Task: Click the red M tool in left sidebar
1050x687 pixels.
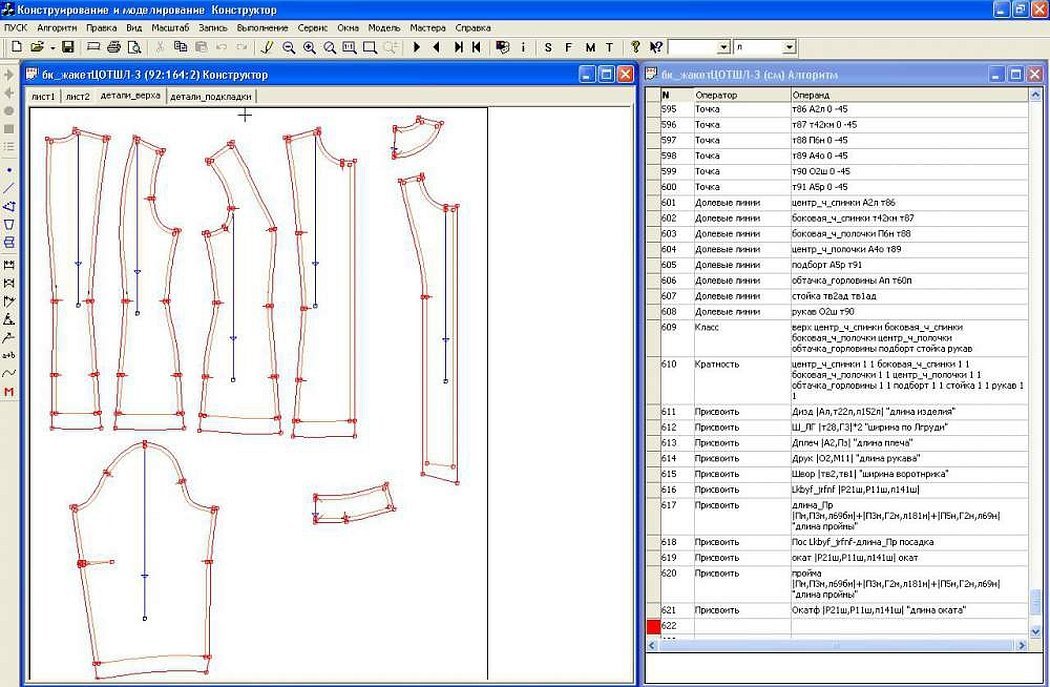Action: coord(9,392)
